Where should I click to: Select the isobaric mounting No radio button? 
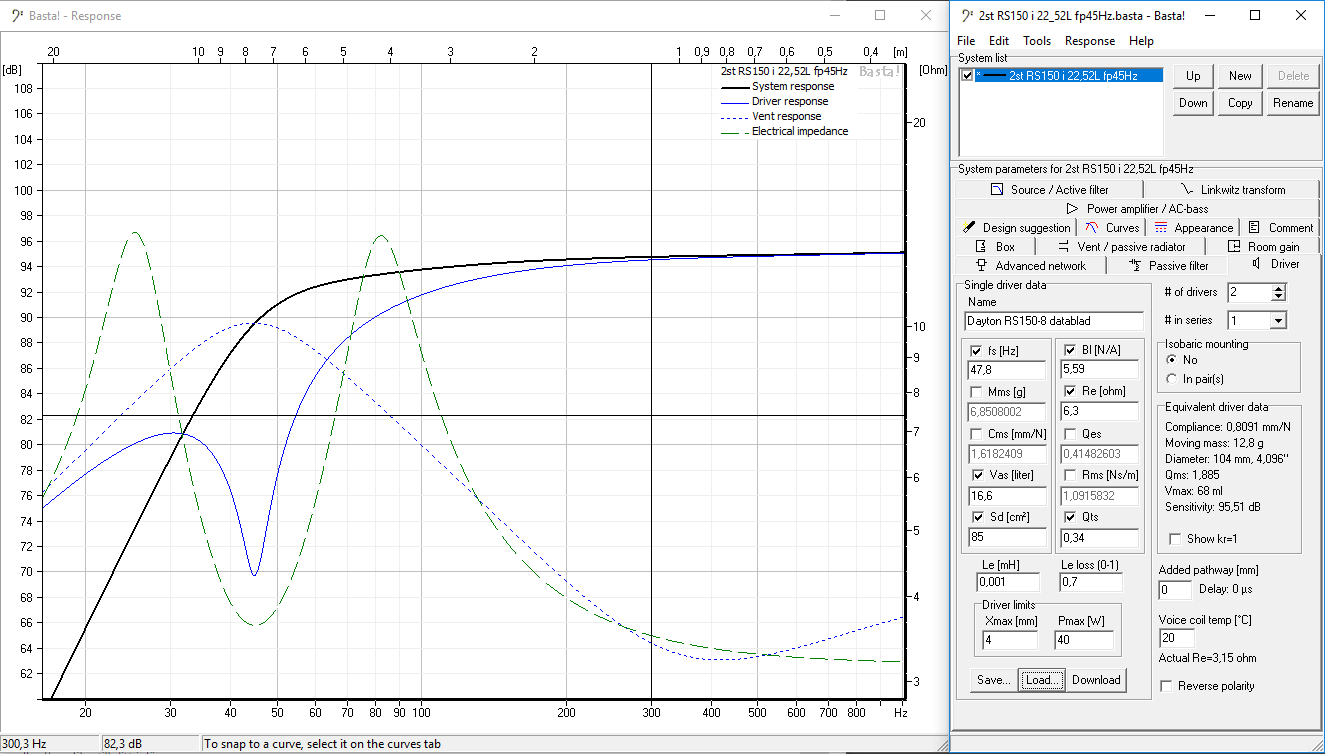pos(1172,360)
